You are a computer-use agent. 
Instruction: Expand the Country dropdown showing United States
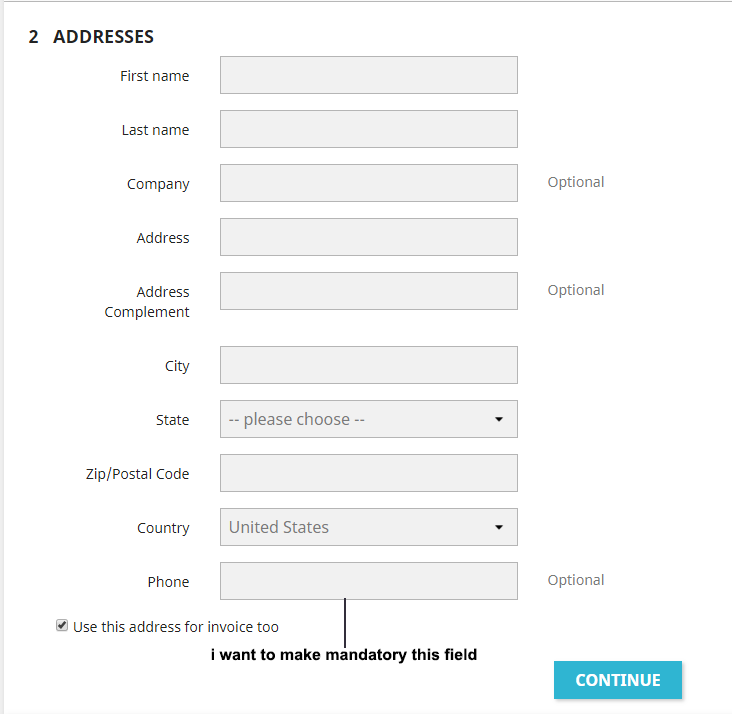[x=368, y=527]
